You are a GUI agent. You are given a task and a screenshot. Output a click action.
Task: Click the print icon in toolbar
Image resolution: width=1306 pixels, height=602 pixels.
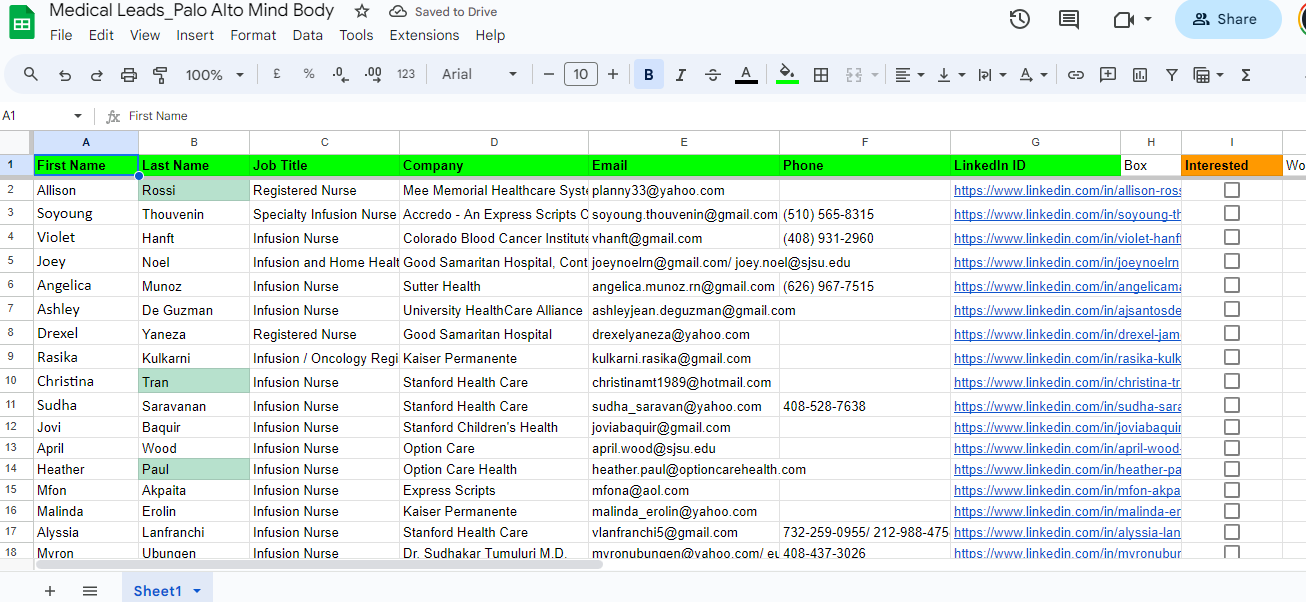pyautogui.click(x=129, y=75)
